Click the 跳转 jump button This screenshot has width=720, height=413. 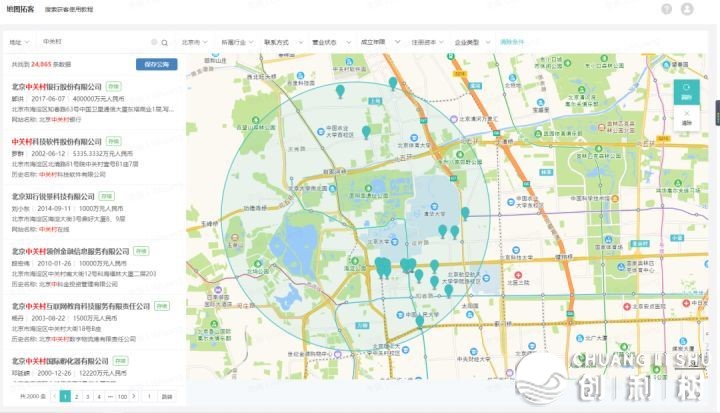tap(167, 396)
